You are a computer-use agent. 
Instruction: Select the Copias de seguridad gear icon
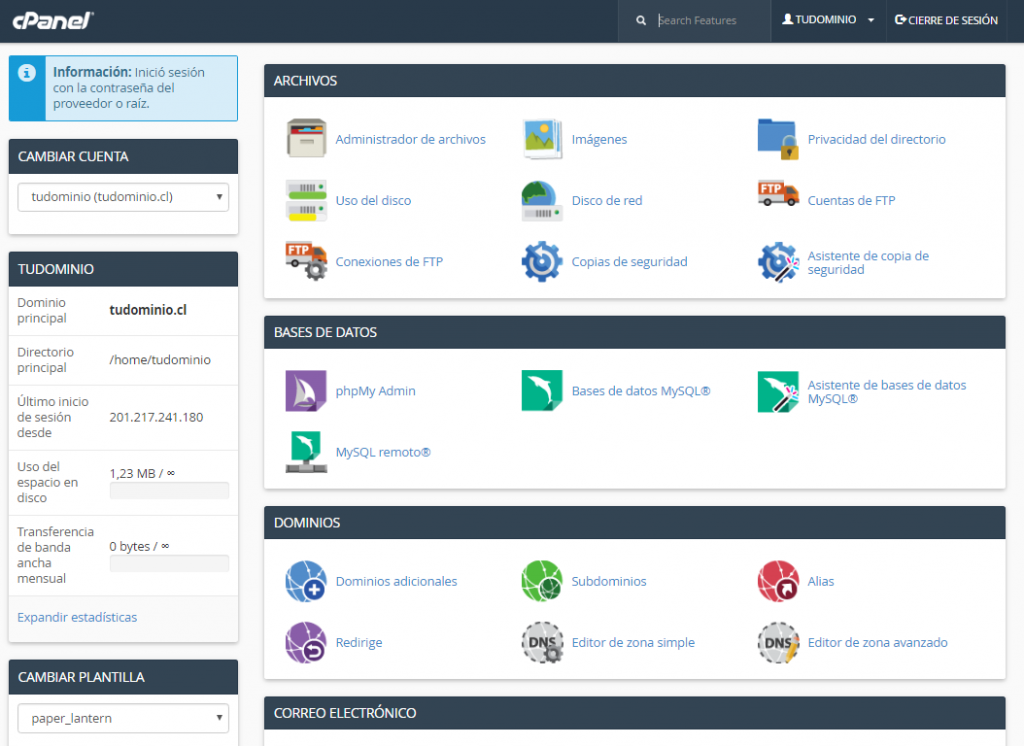click(542, 260)
